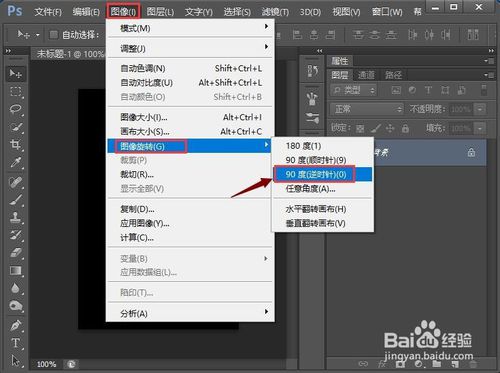Choose Flip Canvas Horizontal
The height and width of the screenshot is (373, 500).
(323, 209)
